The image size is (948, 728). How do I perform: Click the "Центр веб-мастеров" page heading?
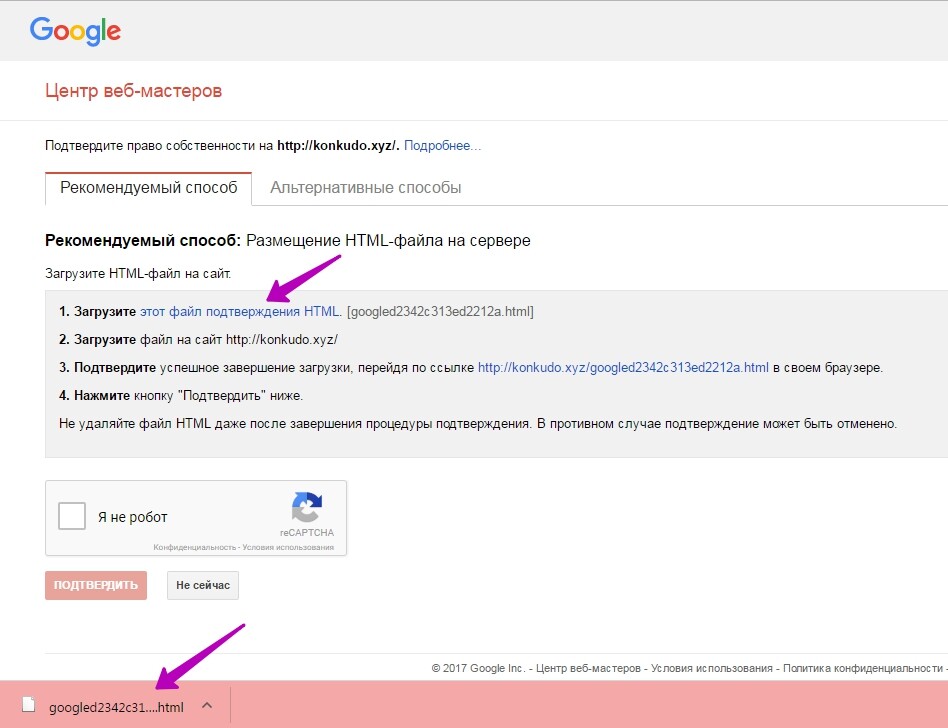[134, 91]
